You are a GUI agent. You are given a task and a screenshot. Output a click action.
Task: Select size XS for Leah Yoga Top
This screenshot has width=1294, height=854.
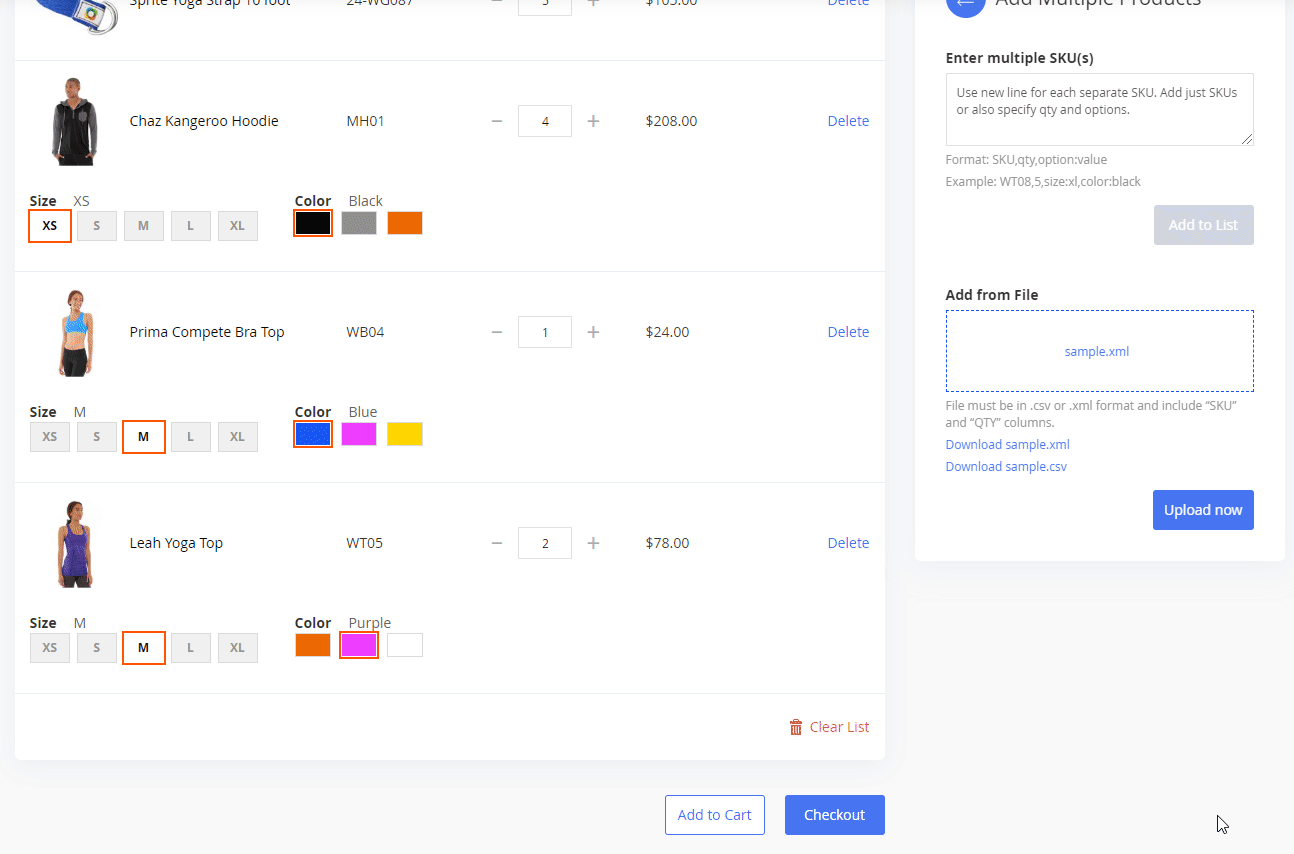point(50,648)
